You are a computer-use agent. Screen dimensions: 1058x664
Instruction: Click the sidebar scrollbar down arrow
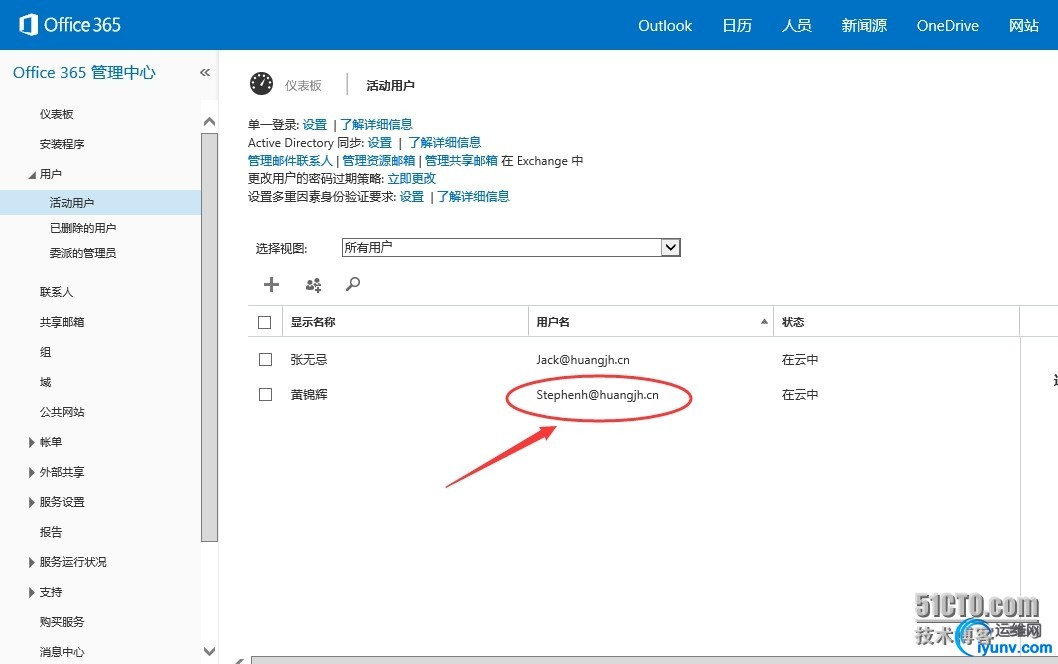209,651
